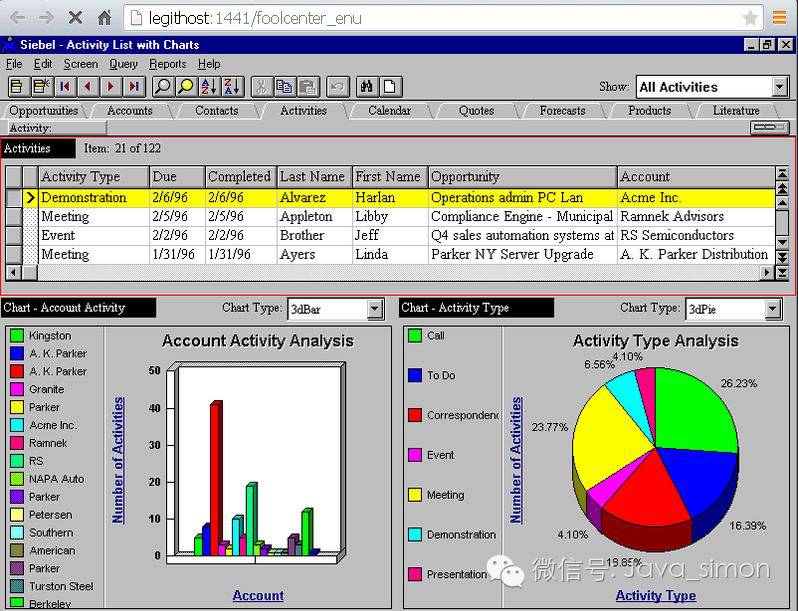Click the copy icon in toolbar
Screen dimensions: 798x611
click(284, 87)
